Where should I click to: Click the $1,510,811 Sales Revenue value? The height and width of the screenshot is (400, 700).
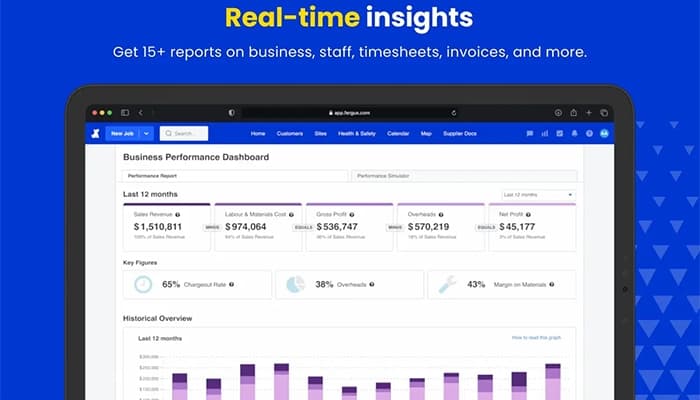[158, 227]
